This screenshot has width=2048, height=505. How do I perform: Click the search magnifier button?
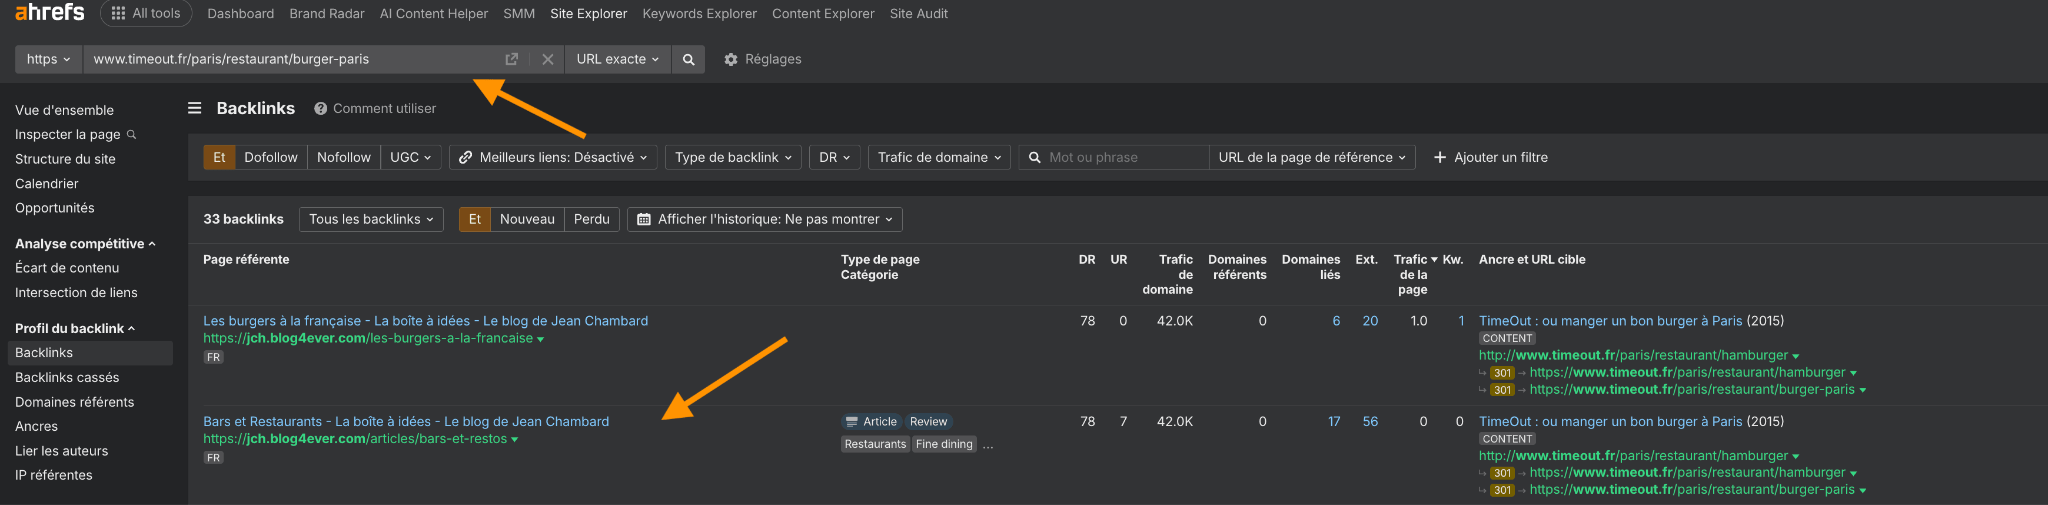click(x=688, y=59)
